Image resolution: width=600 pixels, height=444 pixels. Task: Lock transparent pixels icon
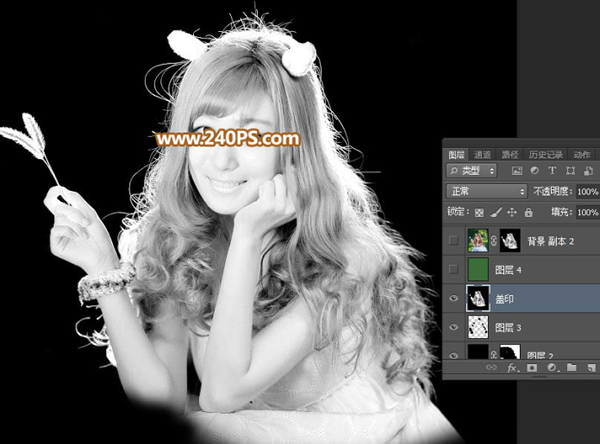point(479,212)
